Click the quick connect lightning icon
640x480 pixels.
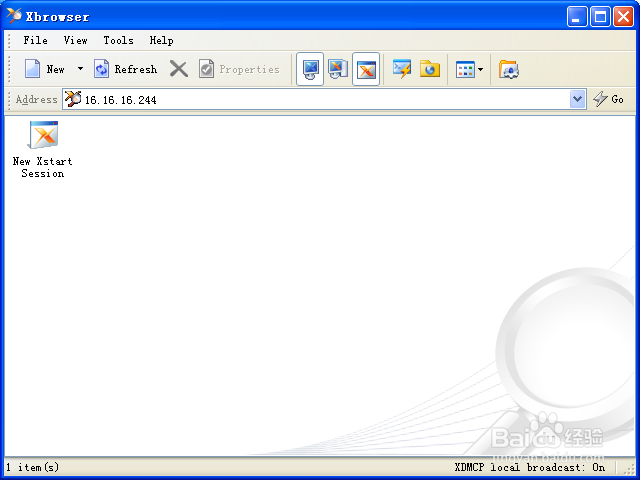coord(402,69)
